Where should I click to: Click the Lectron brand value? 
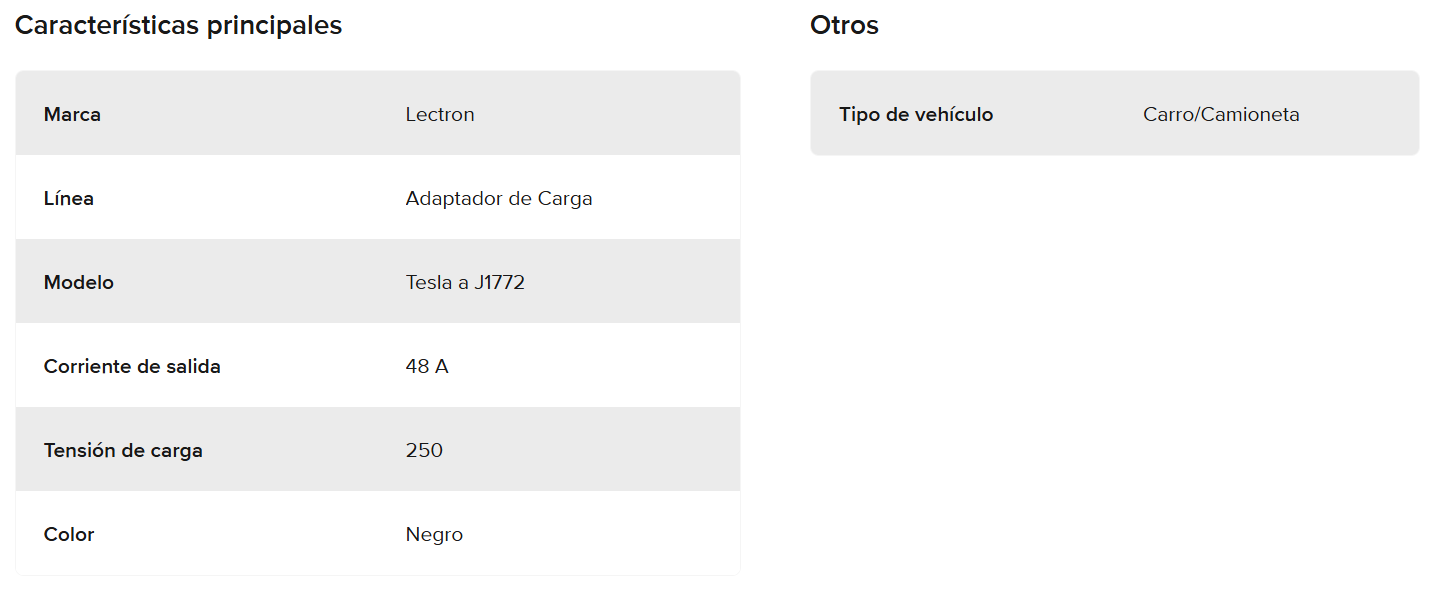pyautogui.click(x=440, y=114)
